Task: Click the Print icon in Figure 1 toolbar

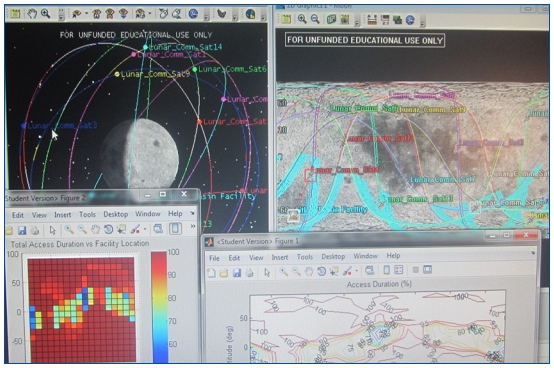Action: [250, 272]
